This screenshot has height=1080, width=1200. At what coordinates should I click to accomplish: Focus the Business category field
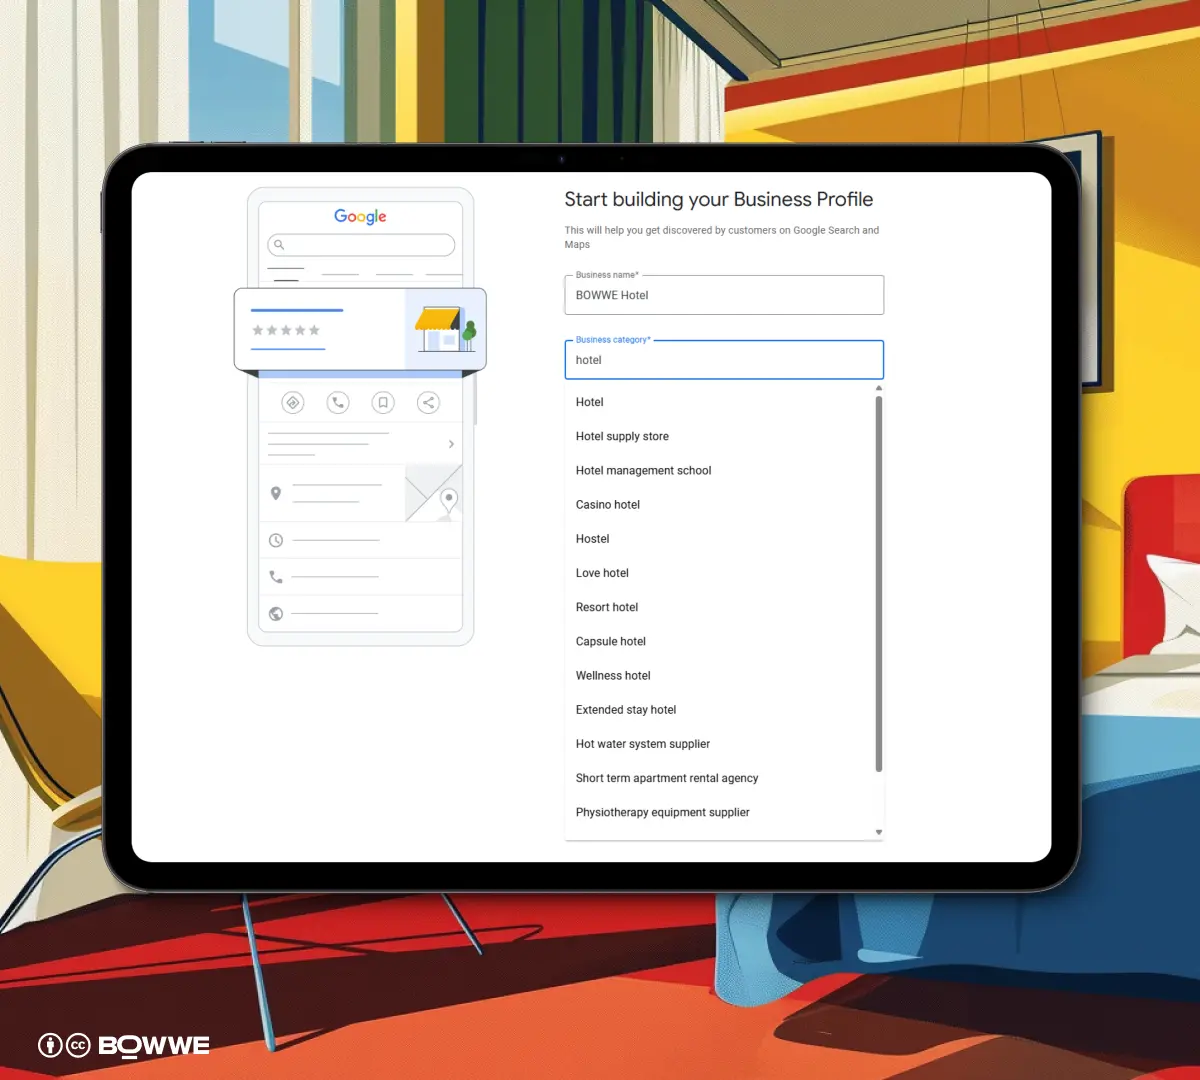[724, 360]
